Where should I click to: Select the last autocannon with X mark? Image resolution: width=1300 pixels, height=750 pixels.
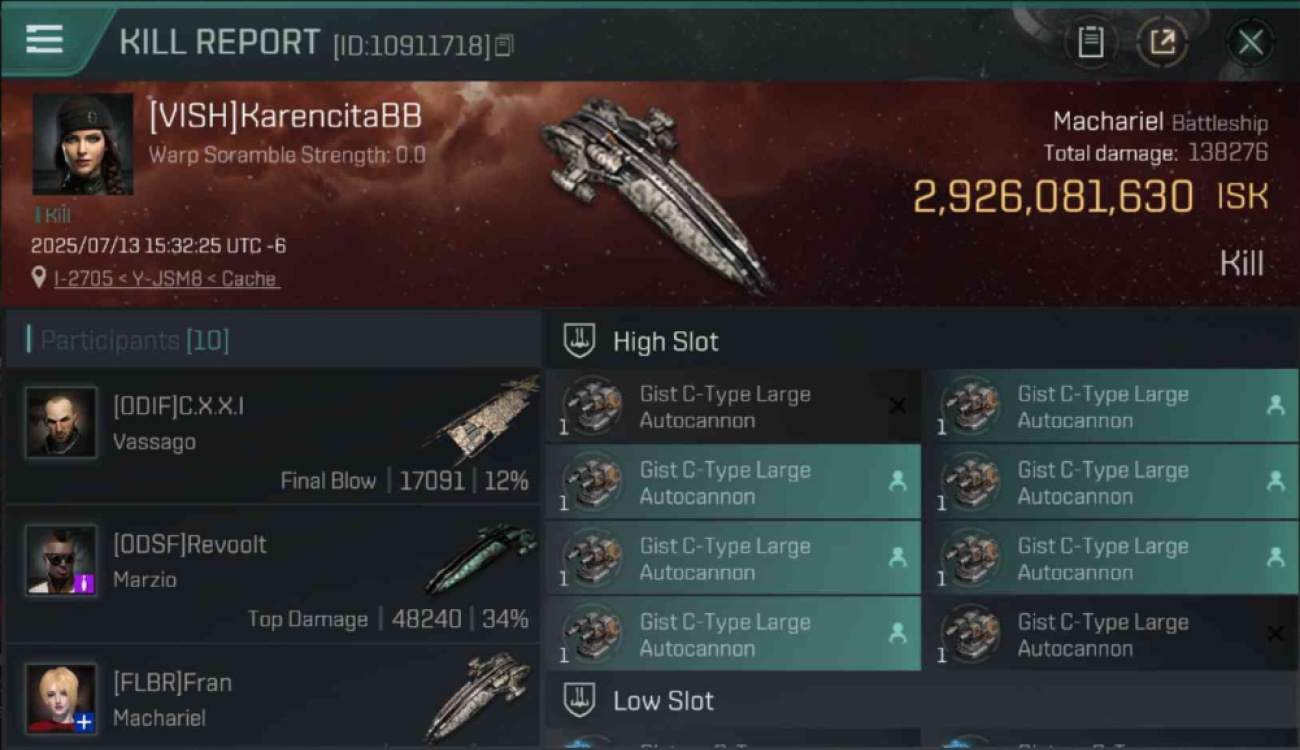[1110, 634]
